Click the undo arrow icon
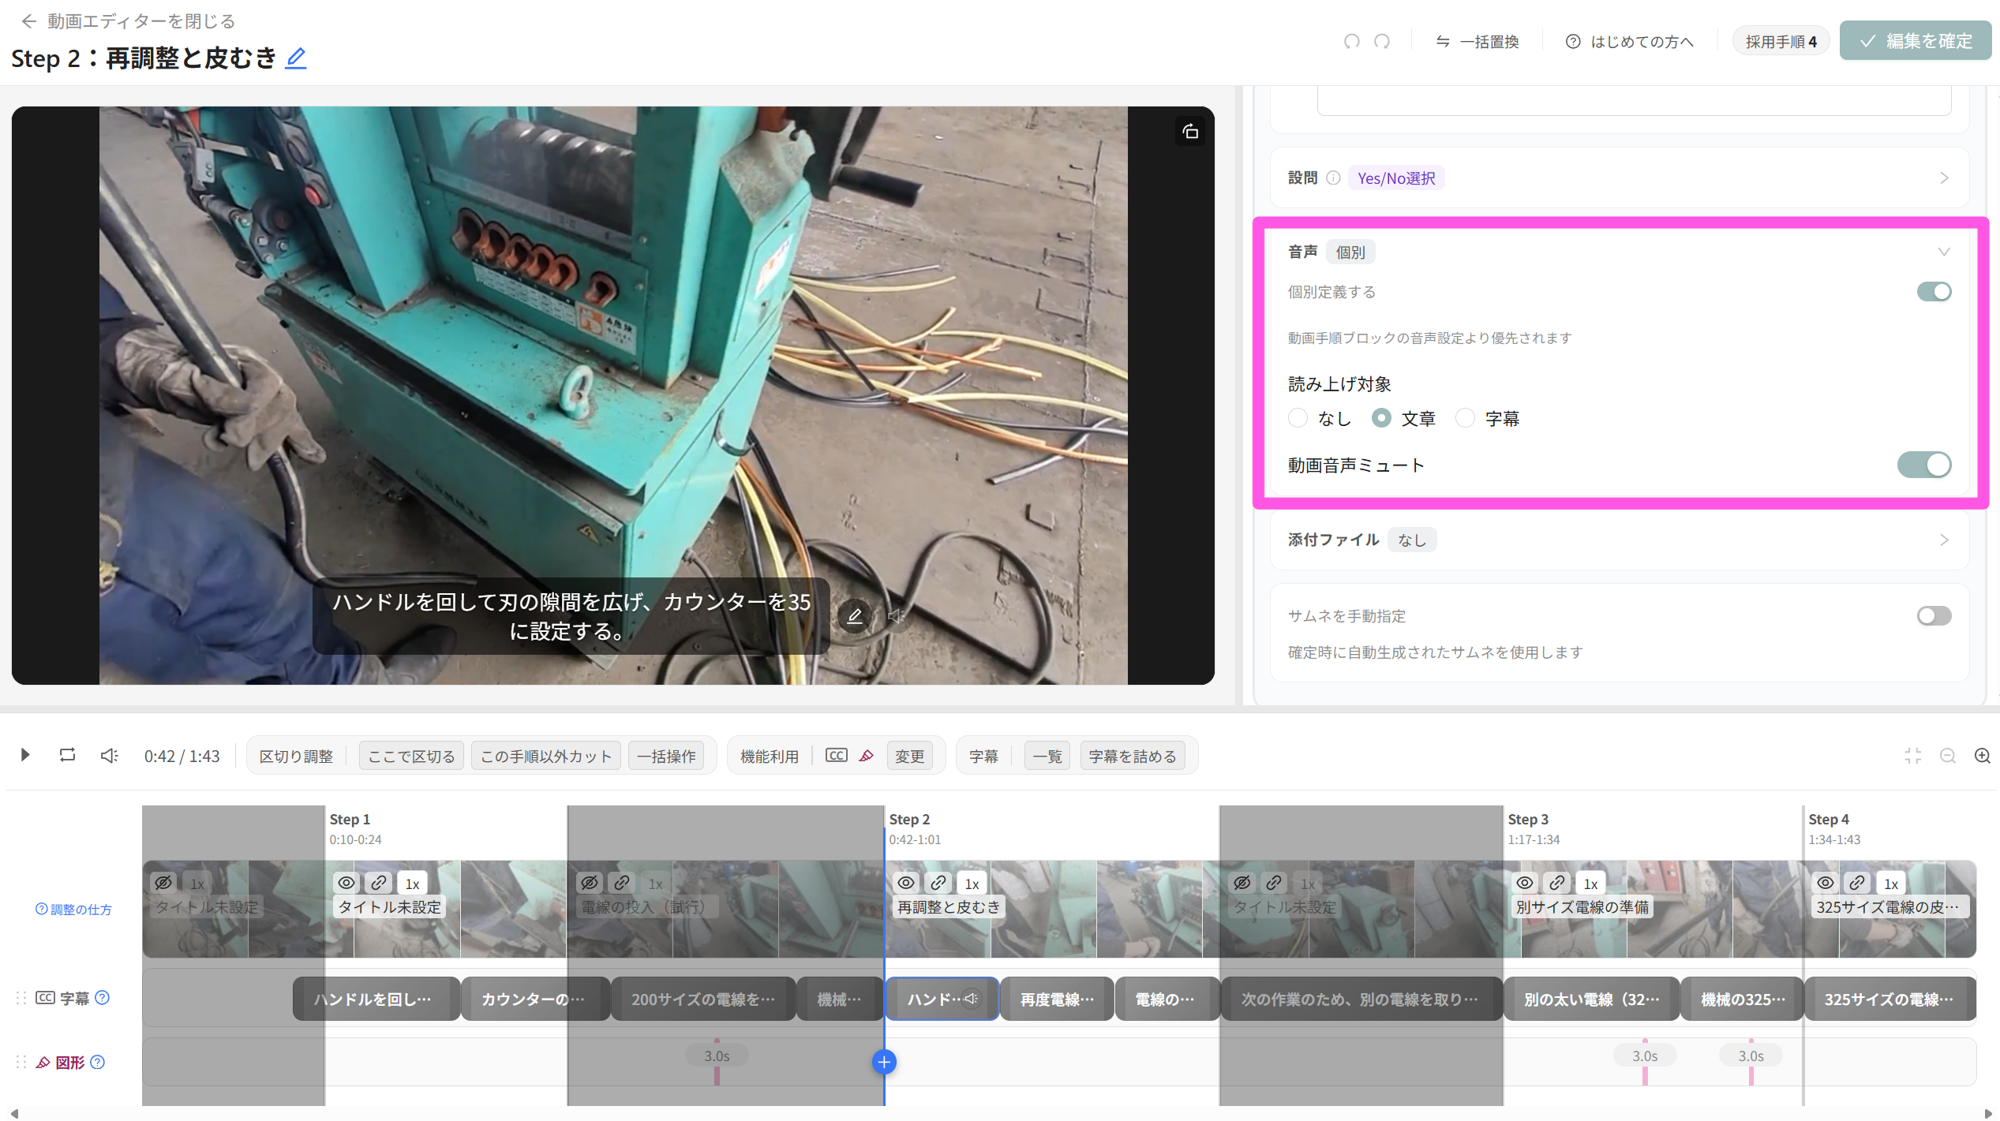2000x1121 pixels. point(1352,41)
